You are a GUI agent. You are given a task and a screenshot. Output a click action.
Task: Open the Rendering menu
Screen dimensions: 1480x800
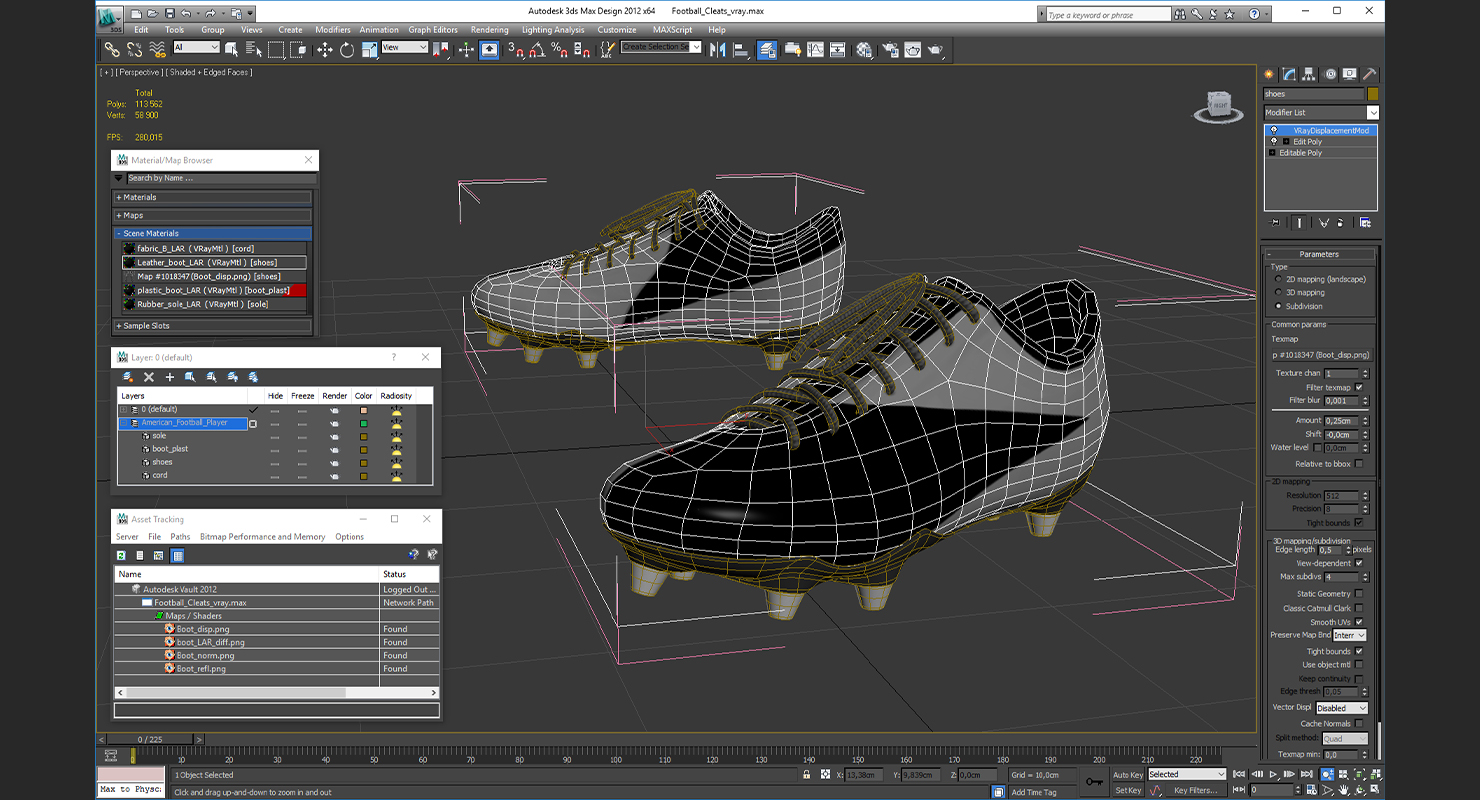tap(489, 30)
